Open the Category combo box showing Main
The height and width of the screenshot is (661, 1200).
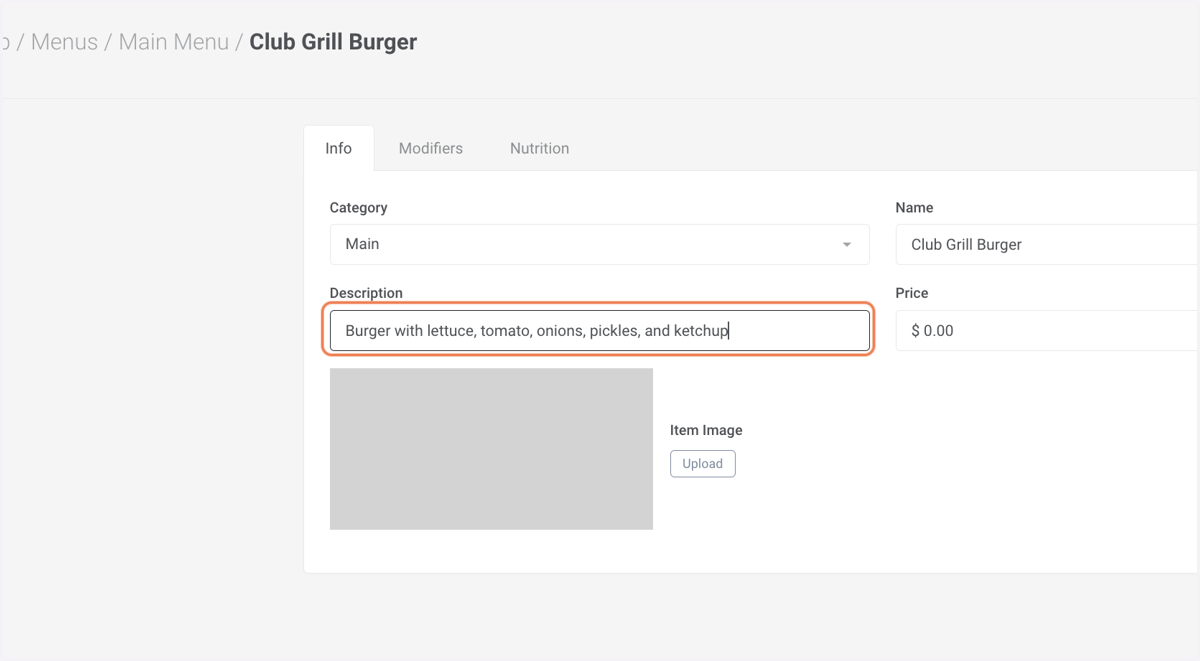pyautogui.click(x=599, y=244)
